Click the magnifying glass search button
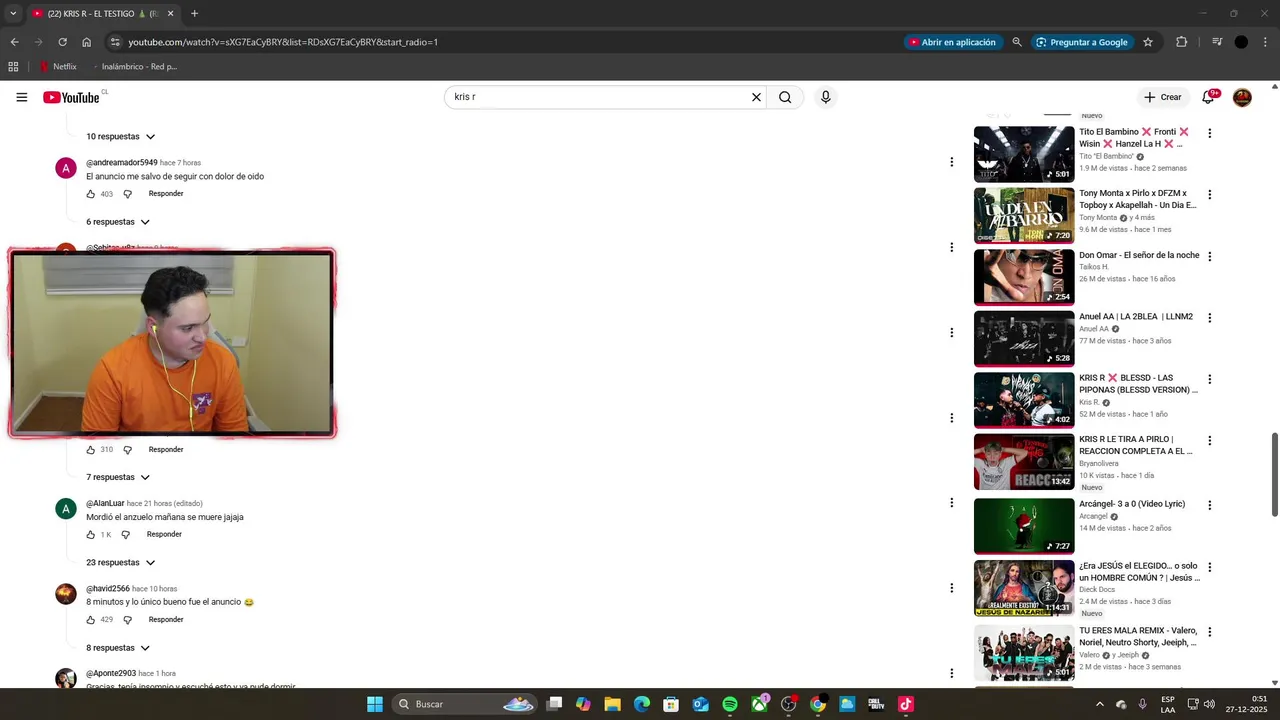The image size is (1280, 720). [x=785, y=97]
